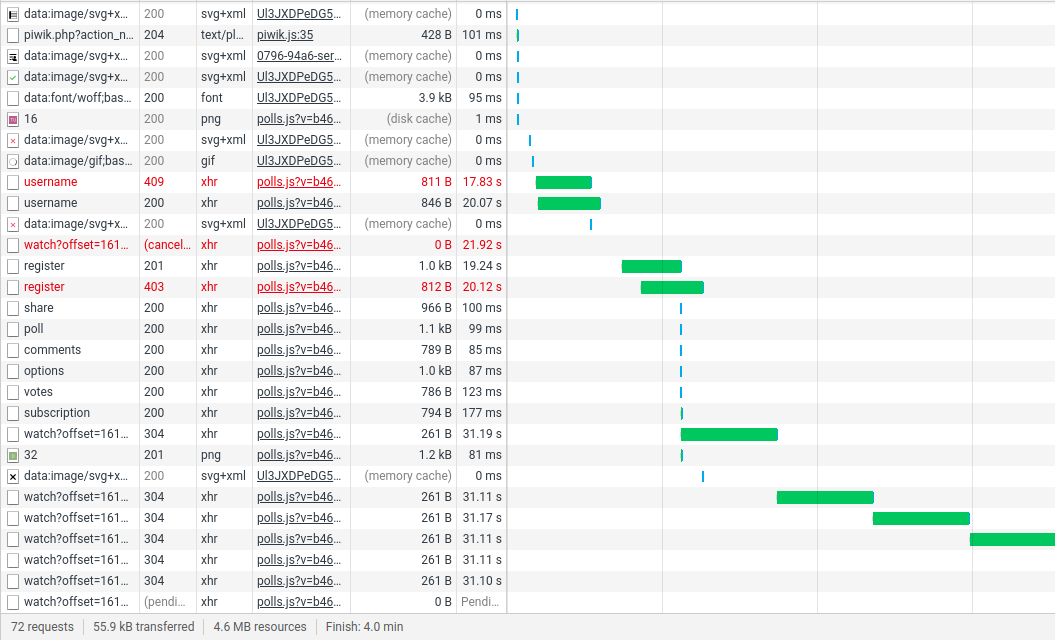Viewport: 1055px width, 640px height.
Task: Open the polls.js initiator link on the share row
Action: (299, 308)
